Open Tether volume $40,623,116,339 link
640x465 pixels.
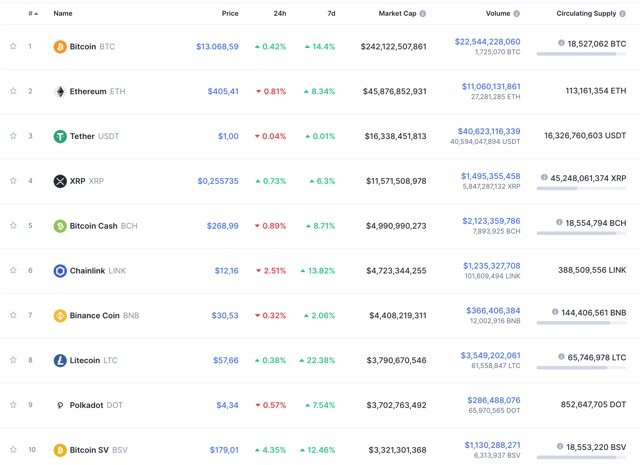point(489,131)
